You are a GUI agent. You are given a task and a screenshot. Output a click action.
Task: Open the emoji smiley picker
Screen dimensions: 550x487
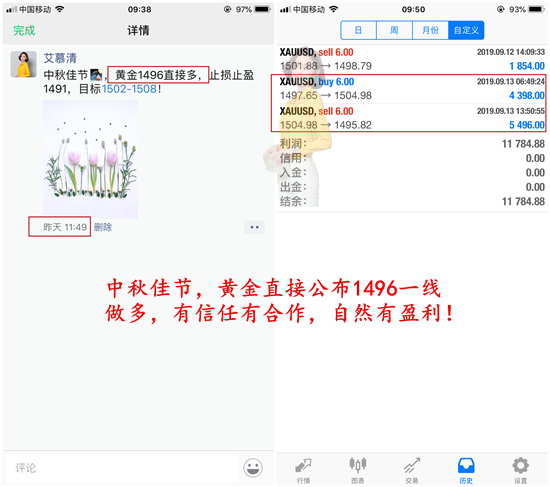coord(253,468)
